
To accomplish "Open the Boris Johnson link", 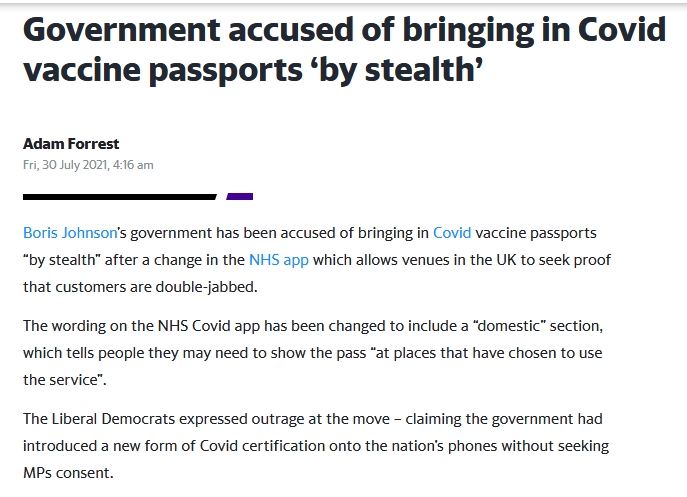I will pos(70,233).
